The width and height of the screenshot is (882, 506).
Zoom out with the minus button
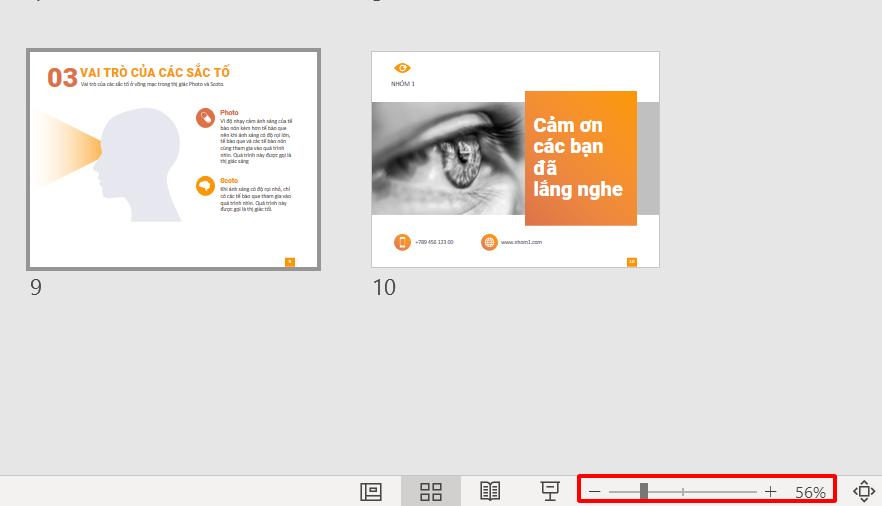[595, 492]
